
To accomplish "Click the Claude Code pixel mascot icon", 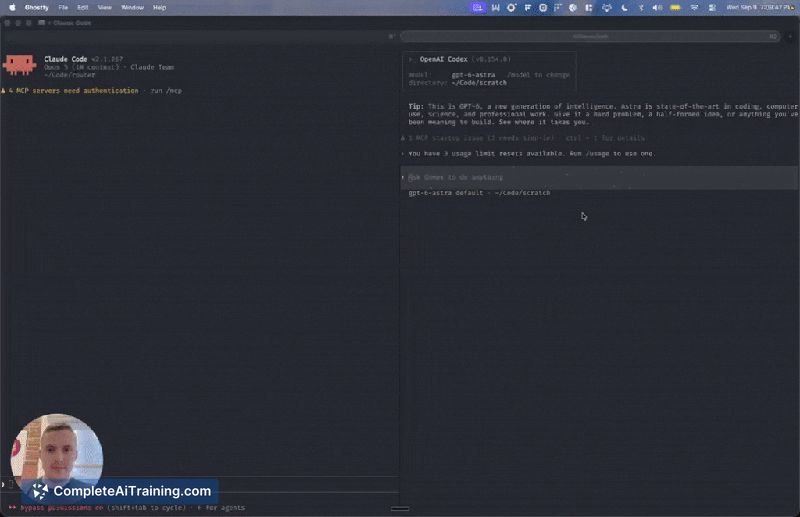I will pyautogui.click(x=19, y=65).
